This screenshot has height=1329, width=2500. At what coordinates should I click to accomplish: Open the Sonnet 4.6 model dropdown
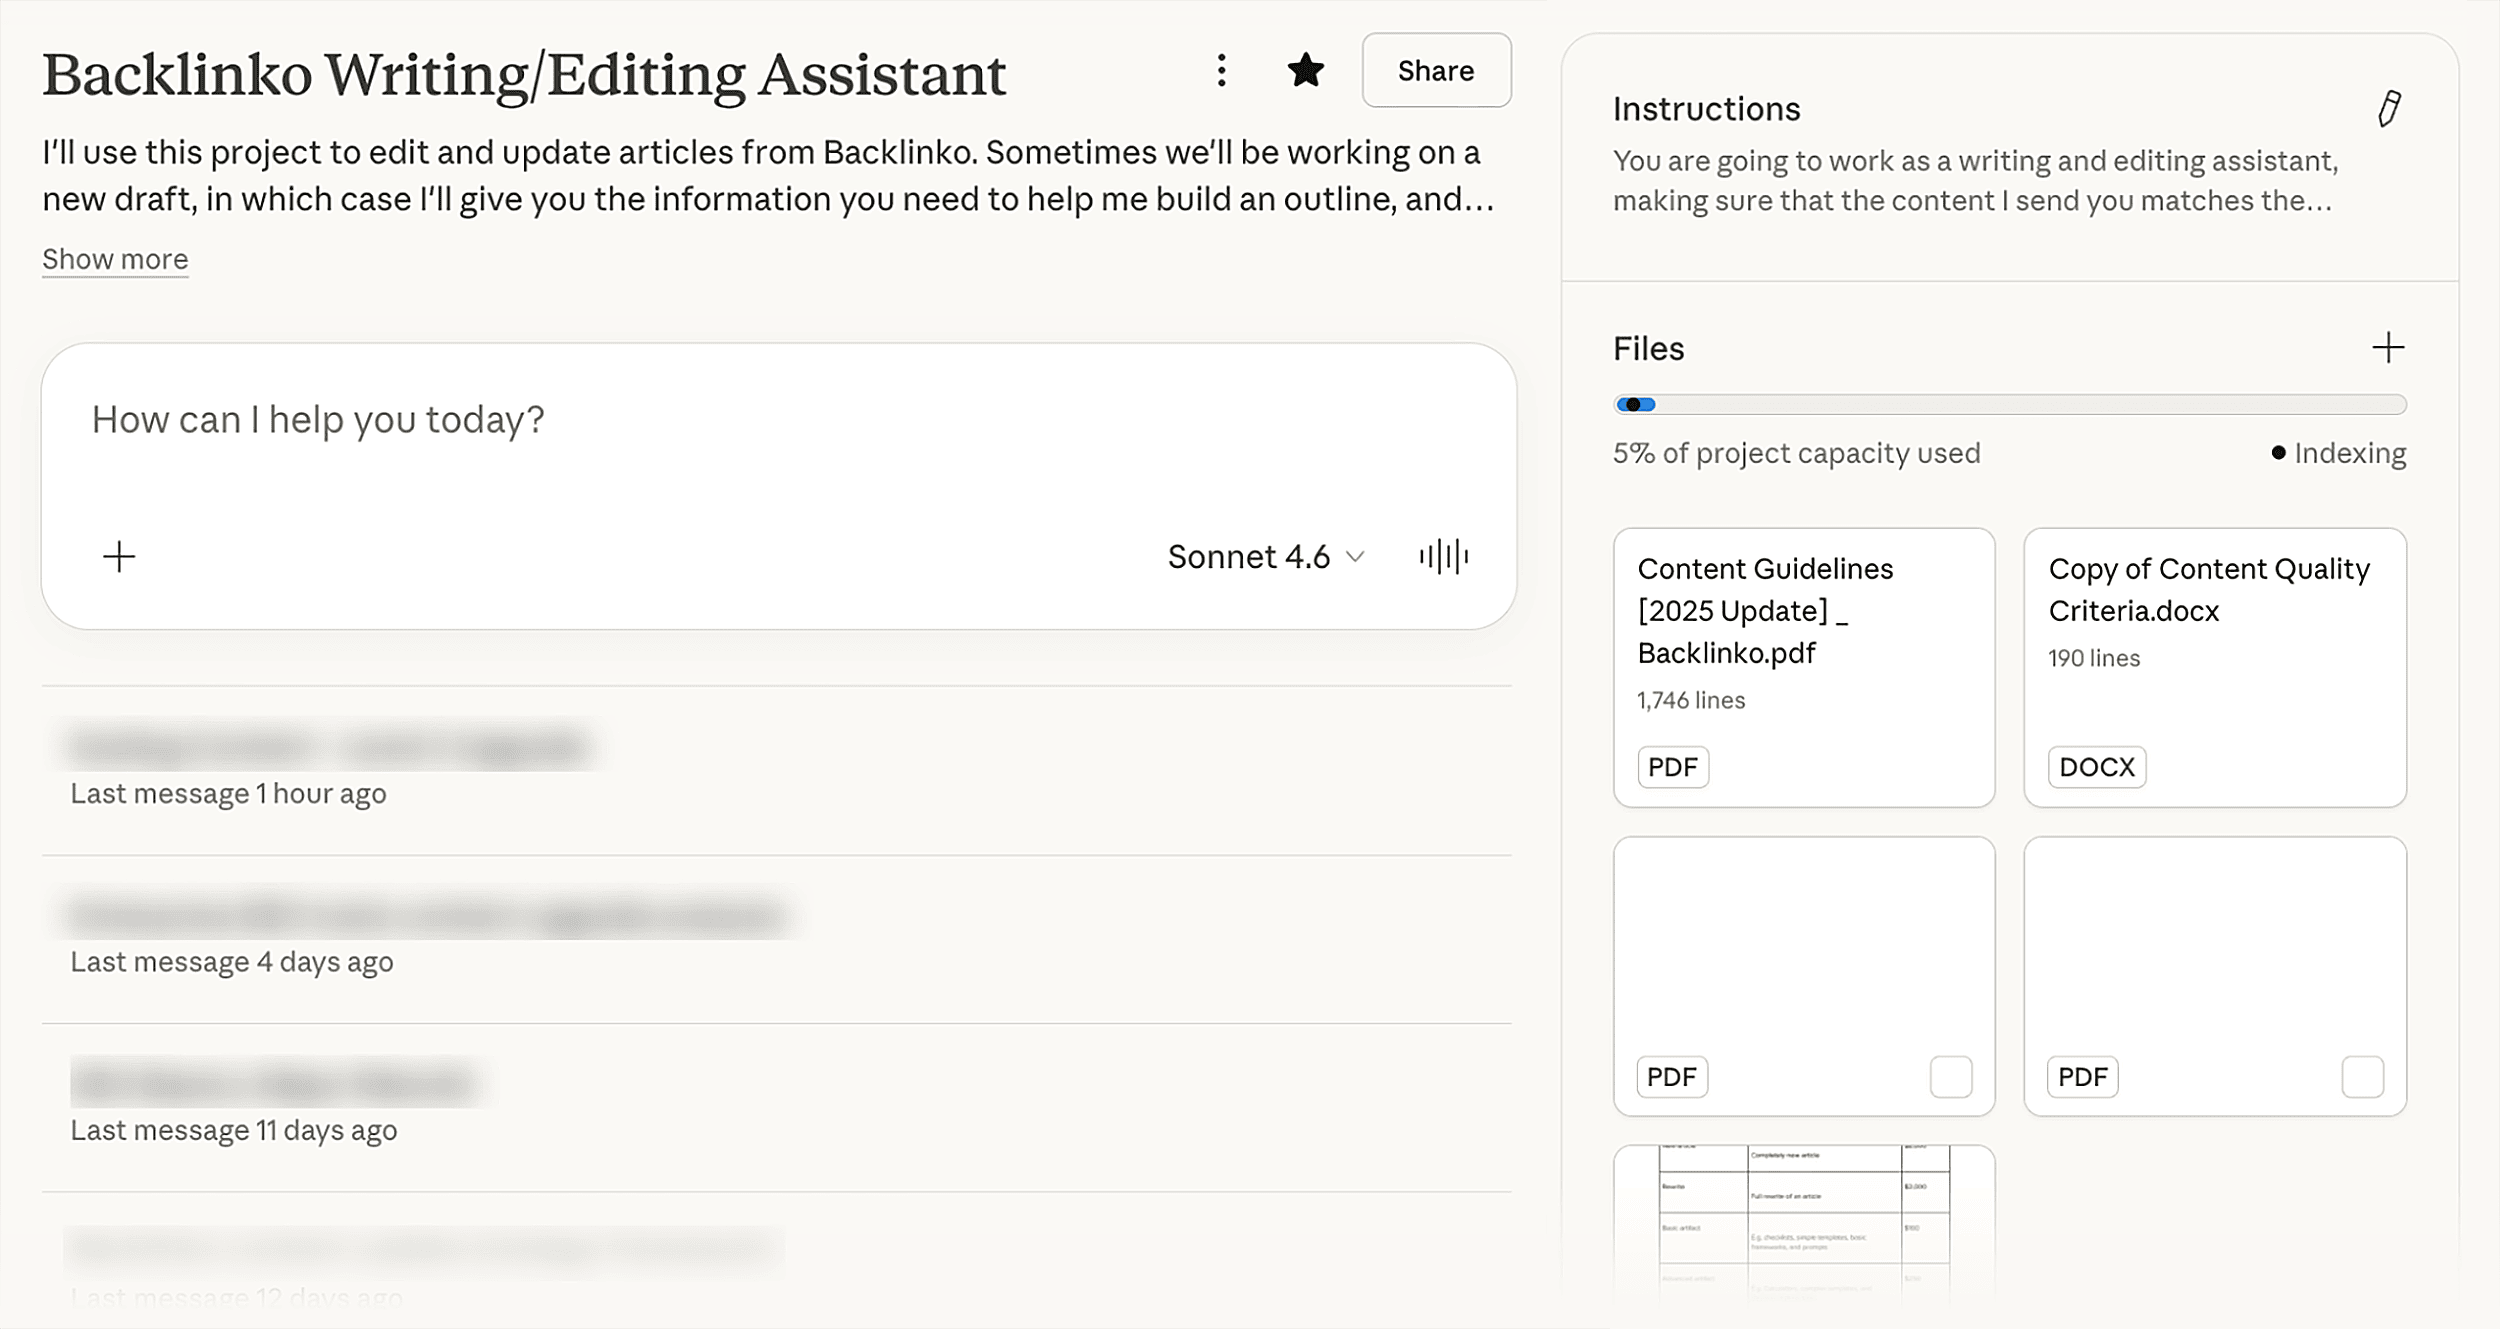click(x=1266, y=557)
